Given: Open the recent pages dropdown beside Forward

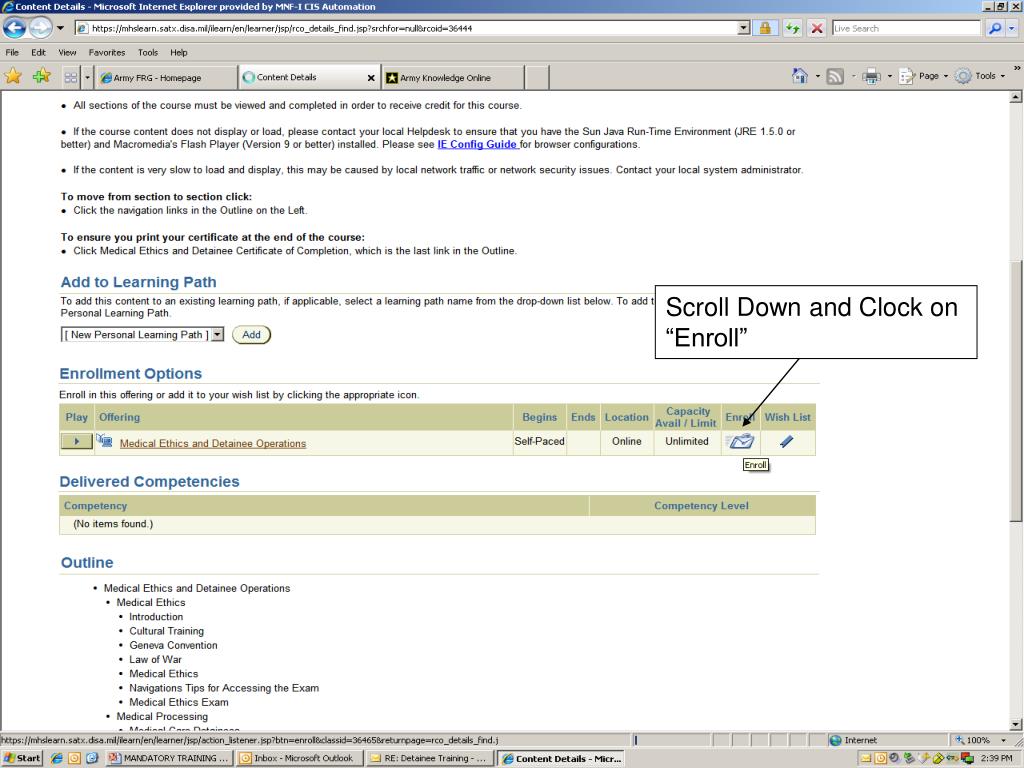Looking at the screenshot, I should click(x=61, y=28).
